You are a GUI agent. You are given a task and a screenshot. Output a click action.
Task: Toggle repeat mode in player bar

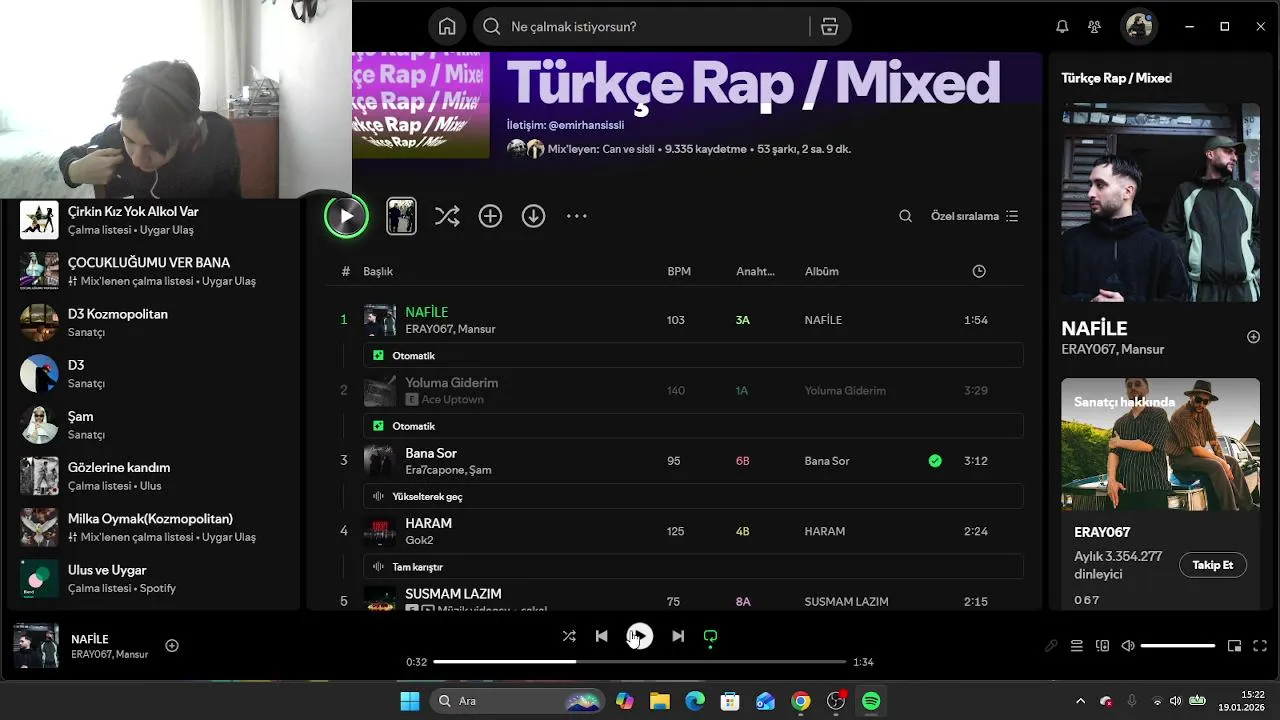(x=710, y=636)
